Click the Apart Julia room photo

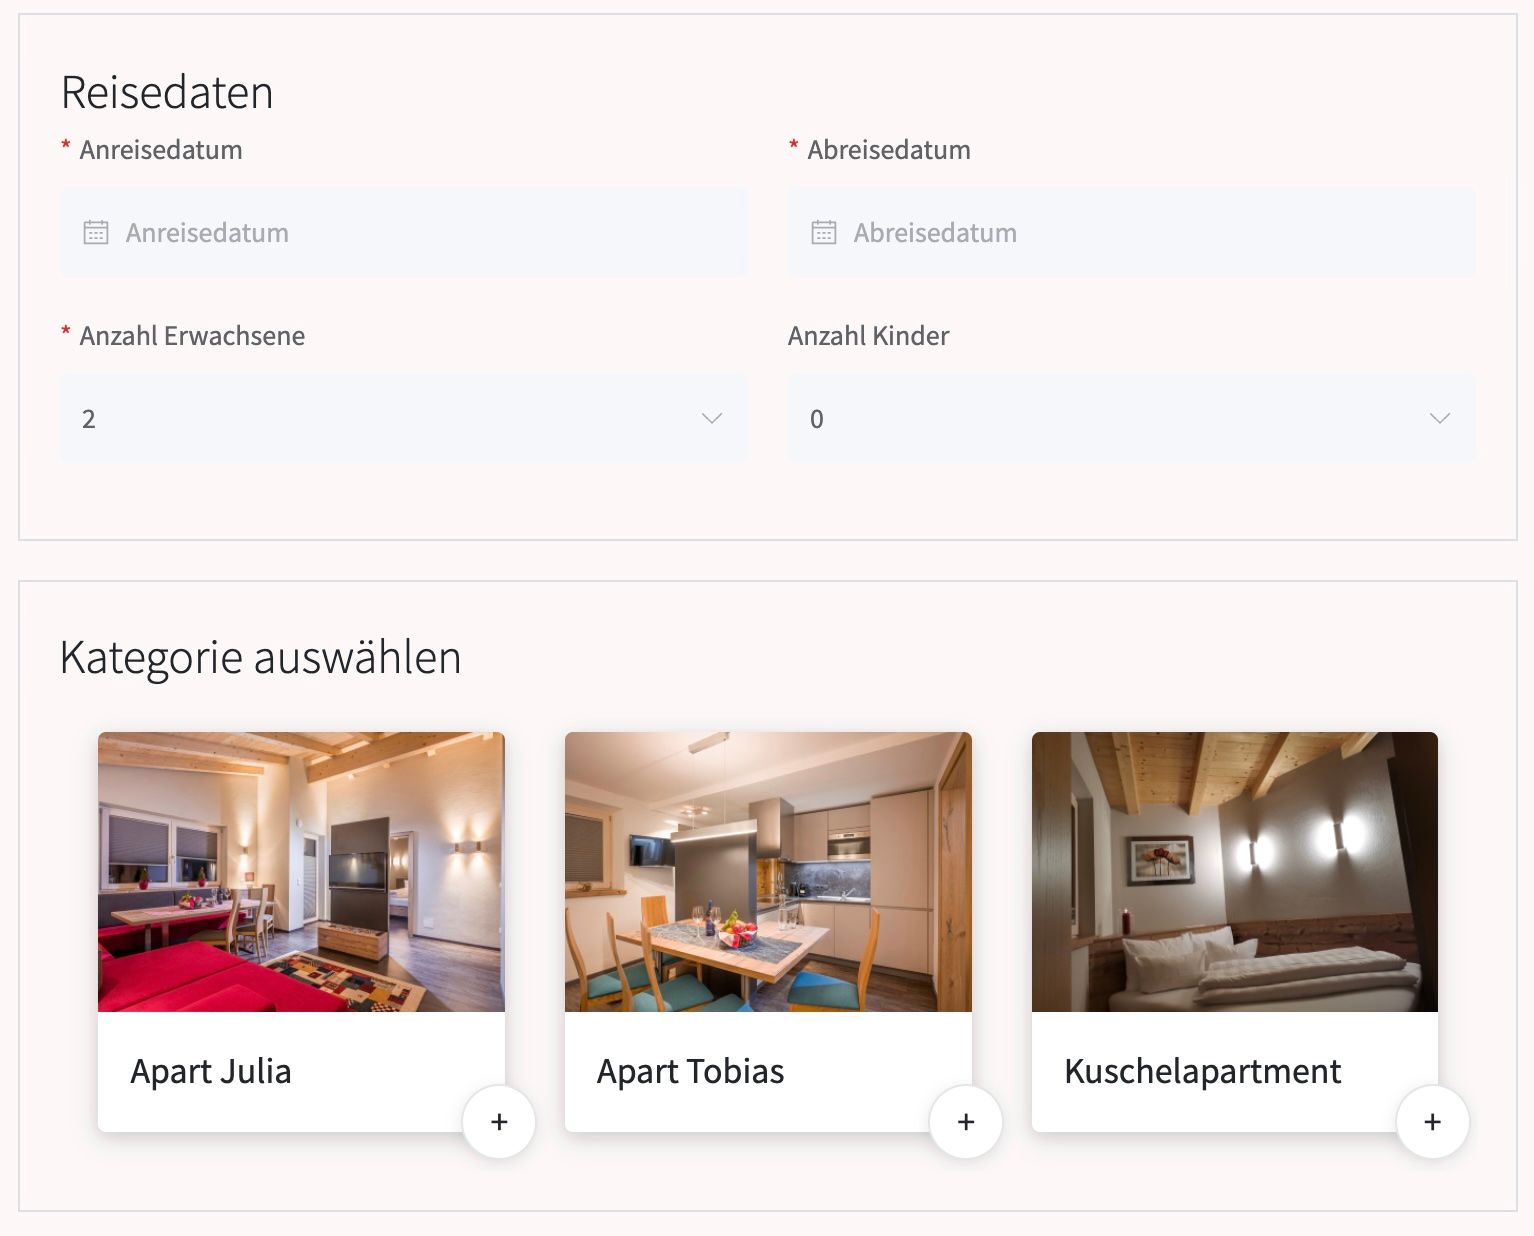(x=301, y=870)
